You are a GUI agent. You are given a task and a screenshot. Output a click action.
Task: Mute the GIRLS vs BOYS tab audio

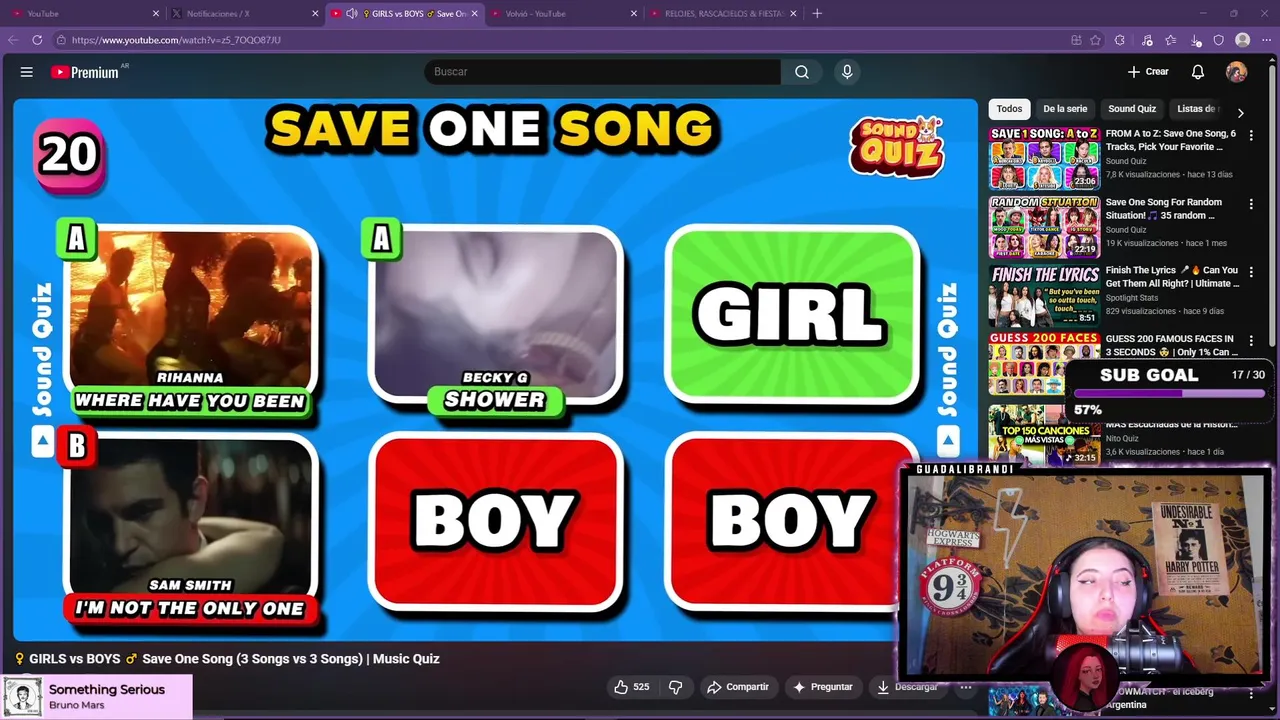point(351,13)
